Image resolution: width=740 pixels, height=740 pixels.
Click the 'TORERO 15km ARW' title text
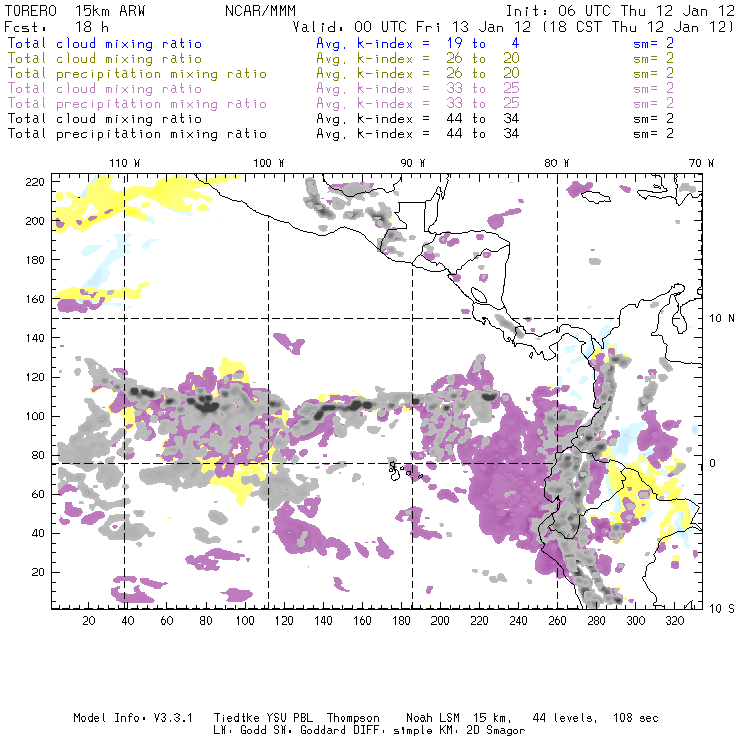75,11
